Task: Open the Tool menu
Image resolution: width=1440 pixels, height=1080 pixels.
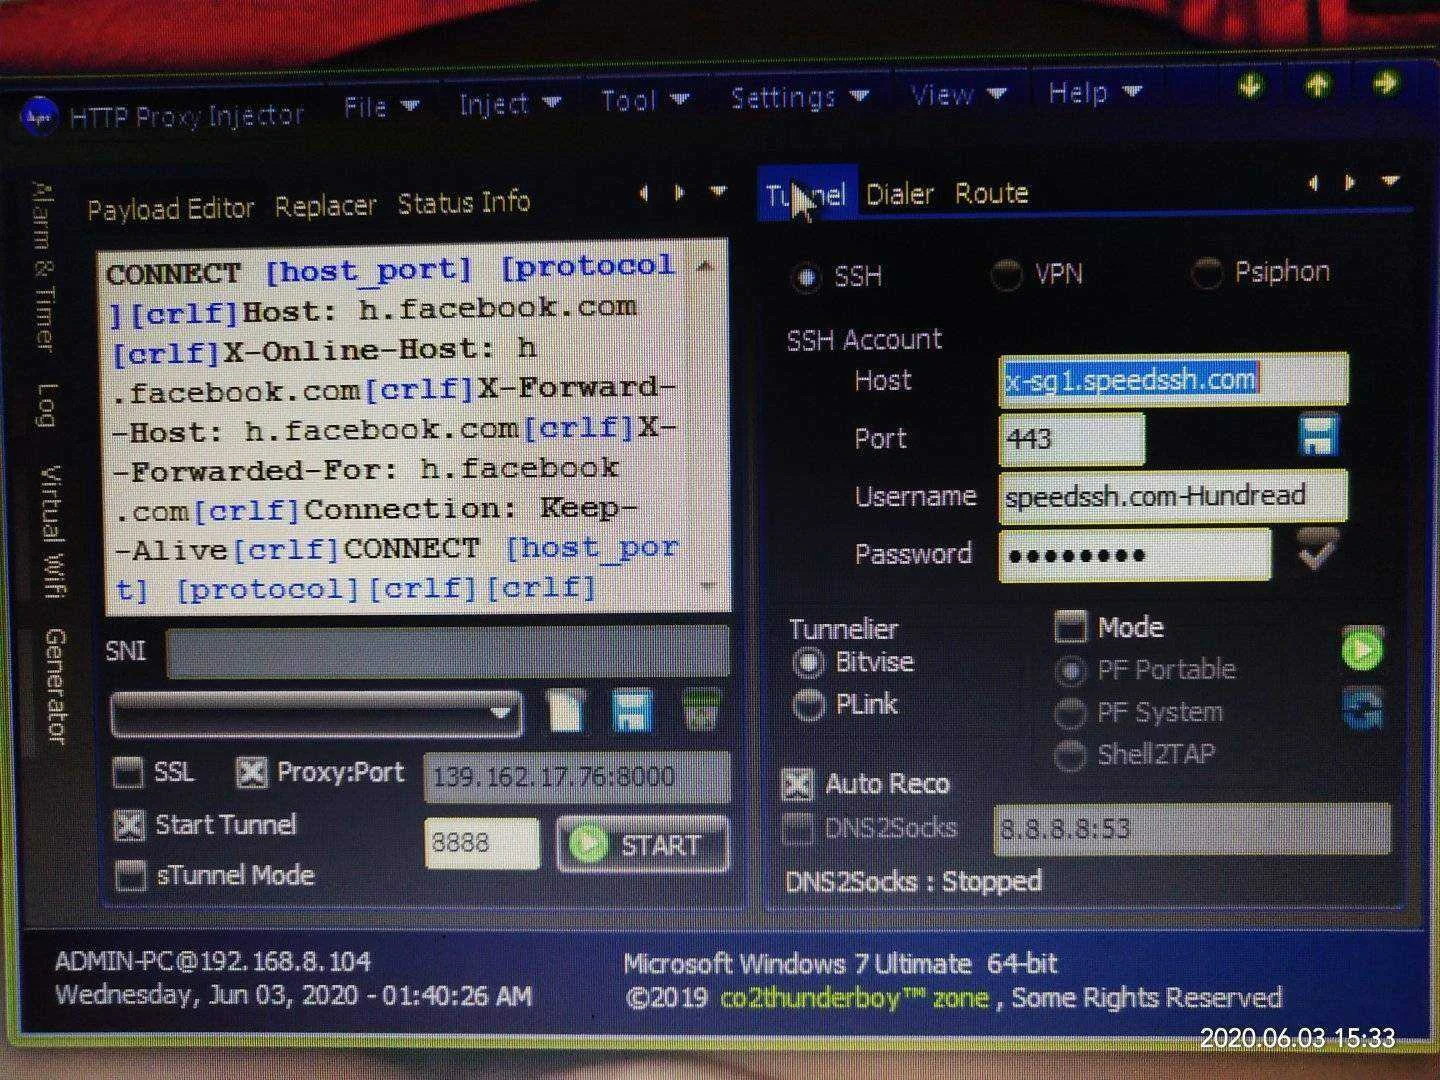Action: coord(645,100)
